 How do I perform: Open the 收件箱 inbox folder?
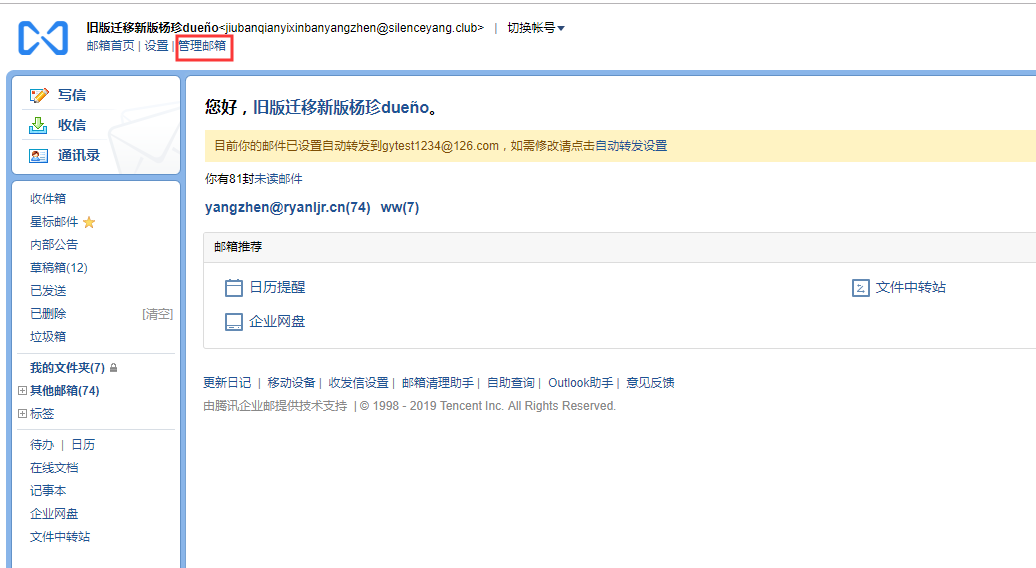tap(48, 199)
